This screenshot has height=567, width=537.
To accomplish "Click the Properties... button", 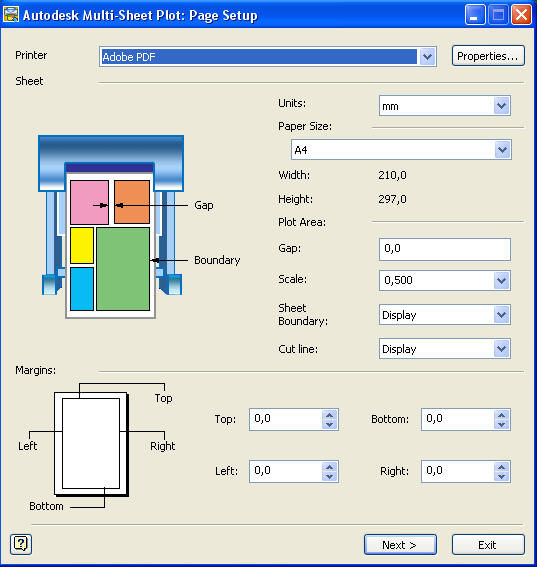I will tap(488, 56).
